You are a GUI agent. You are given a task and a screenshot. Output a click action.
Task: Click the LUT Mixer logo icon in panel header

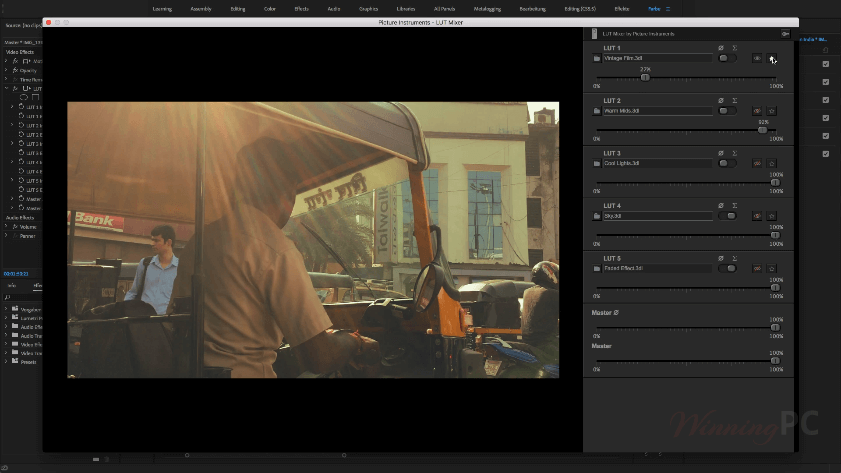pyautogui.click(x=594, y=34)
